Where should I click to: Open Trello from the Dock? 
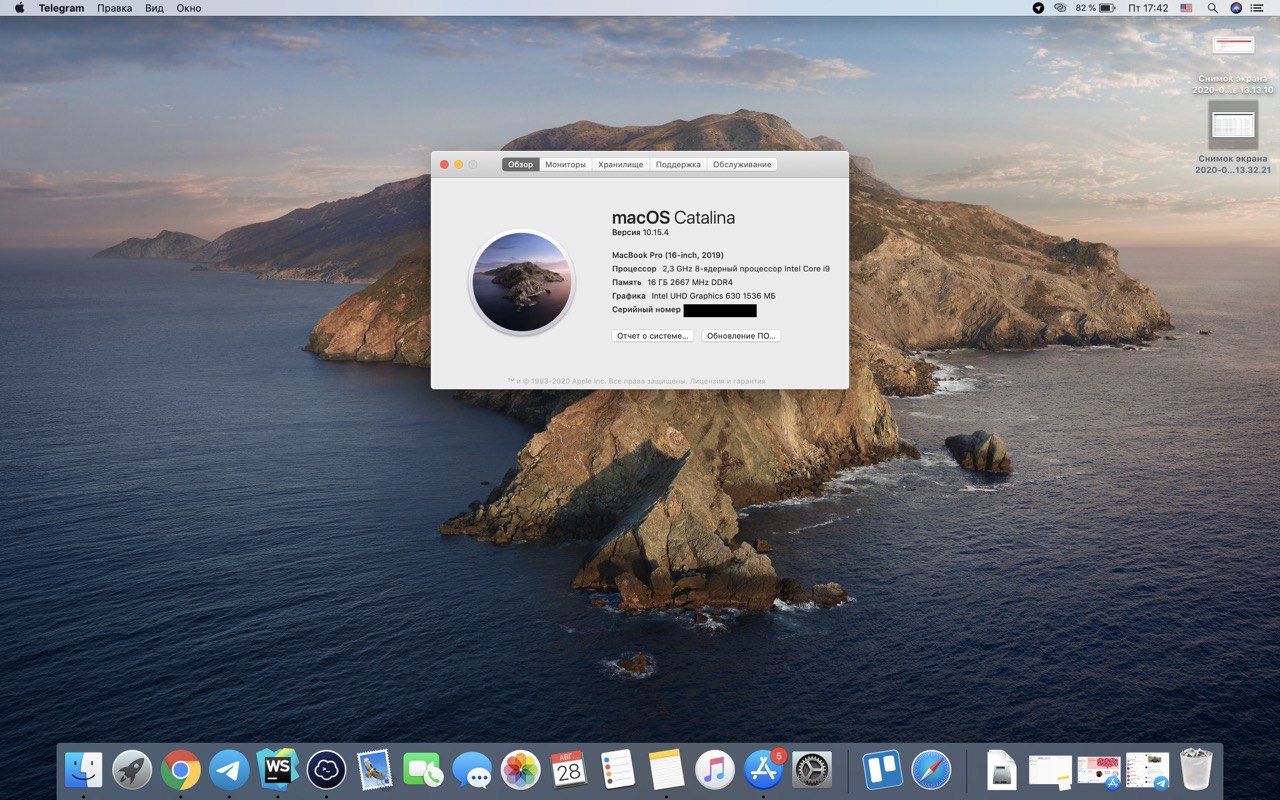(882, 770)
